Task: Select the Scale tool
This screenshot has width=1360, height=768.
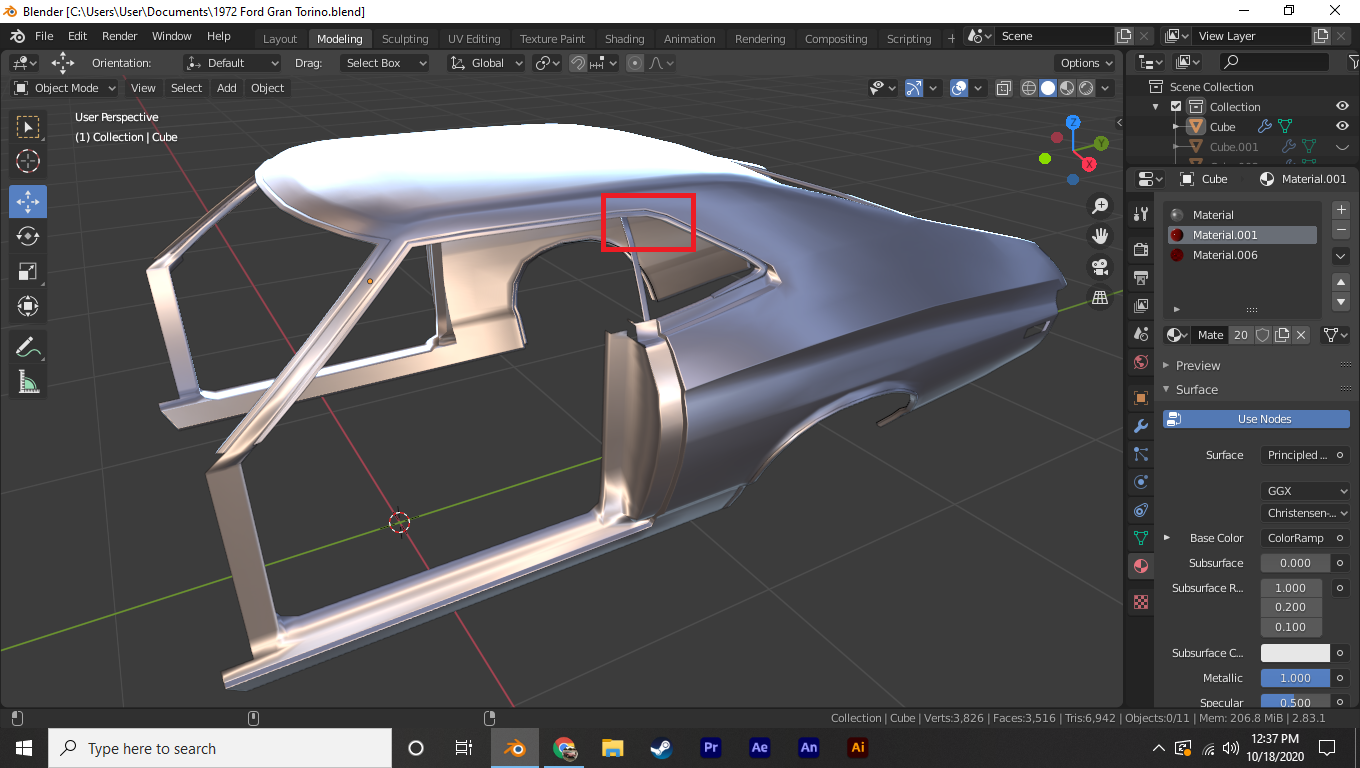Action: pyautogui.click(x=28, y=271)
